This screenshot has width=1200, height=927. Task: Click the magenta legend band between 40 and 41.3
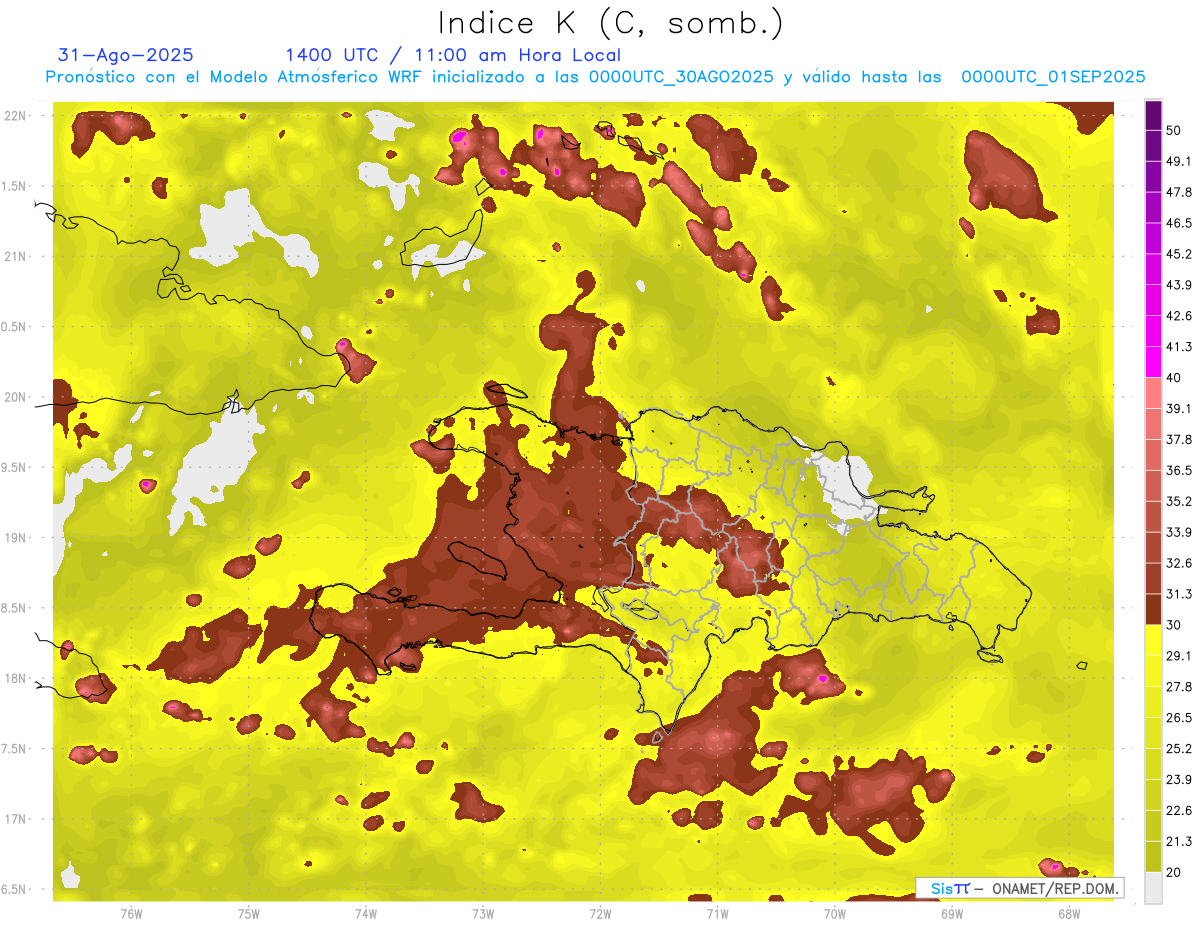coord(1153,362)
